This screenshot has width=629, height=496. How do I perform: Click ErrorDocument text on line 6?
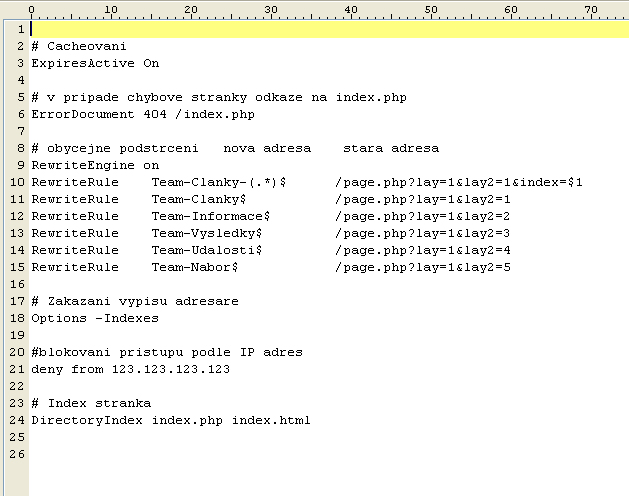point(83,114)
